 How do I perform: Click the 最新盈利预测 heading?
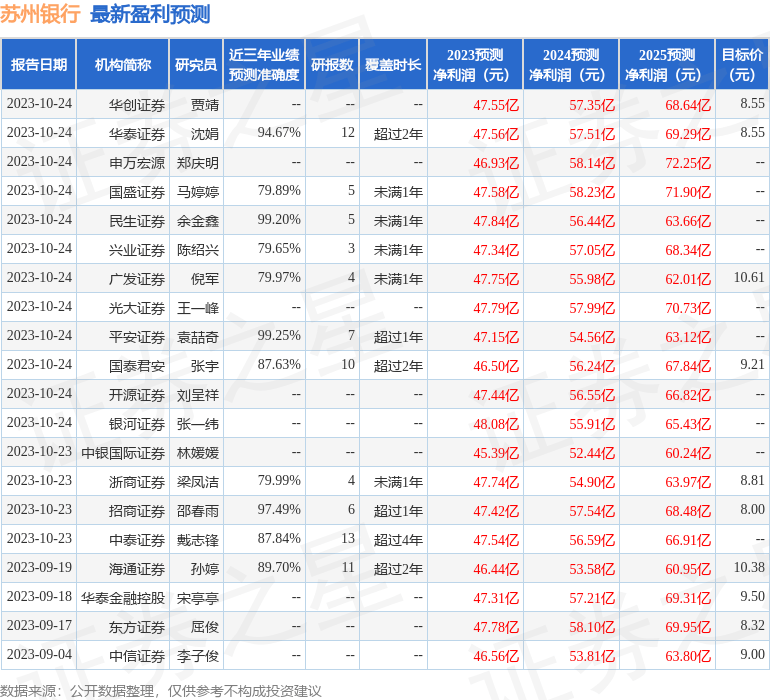150,14
